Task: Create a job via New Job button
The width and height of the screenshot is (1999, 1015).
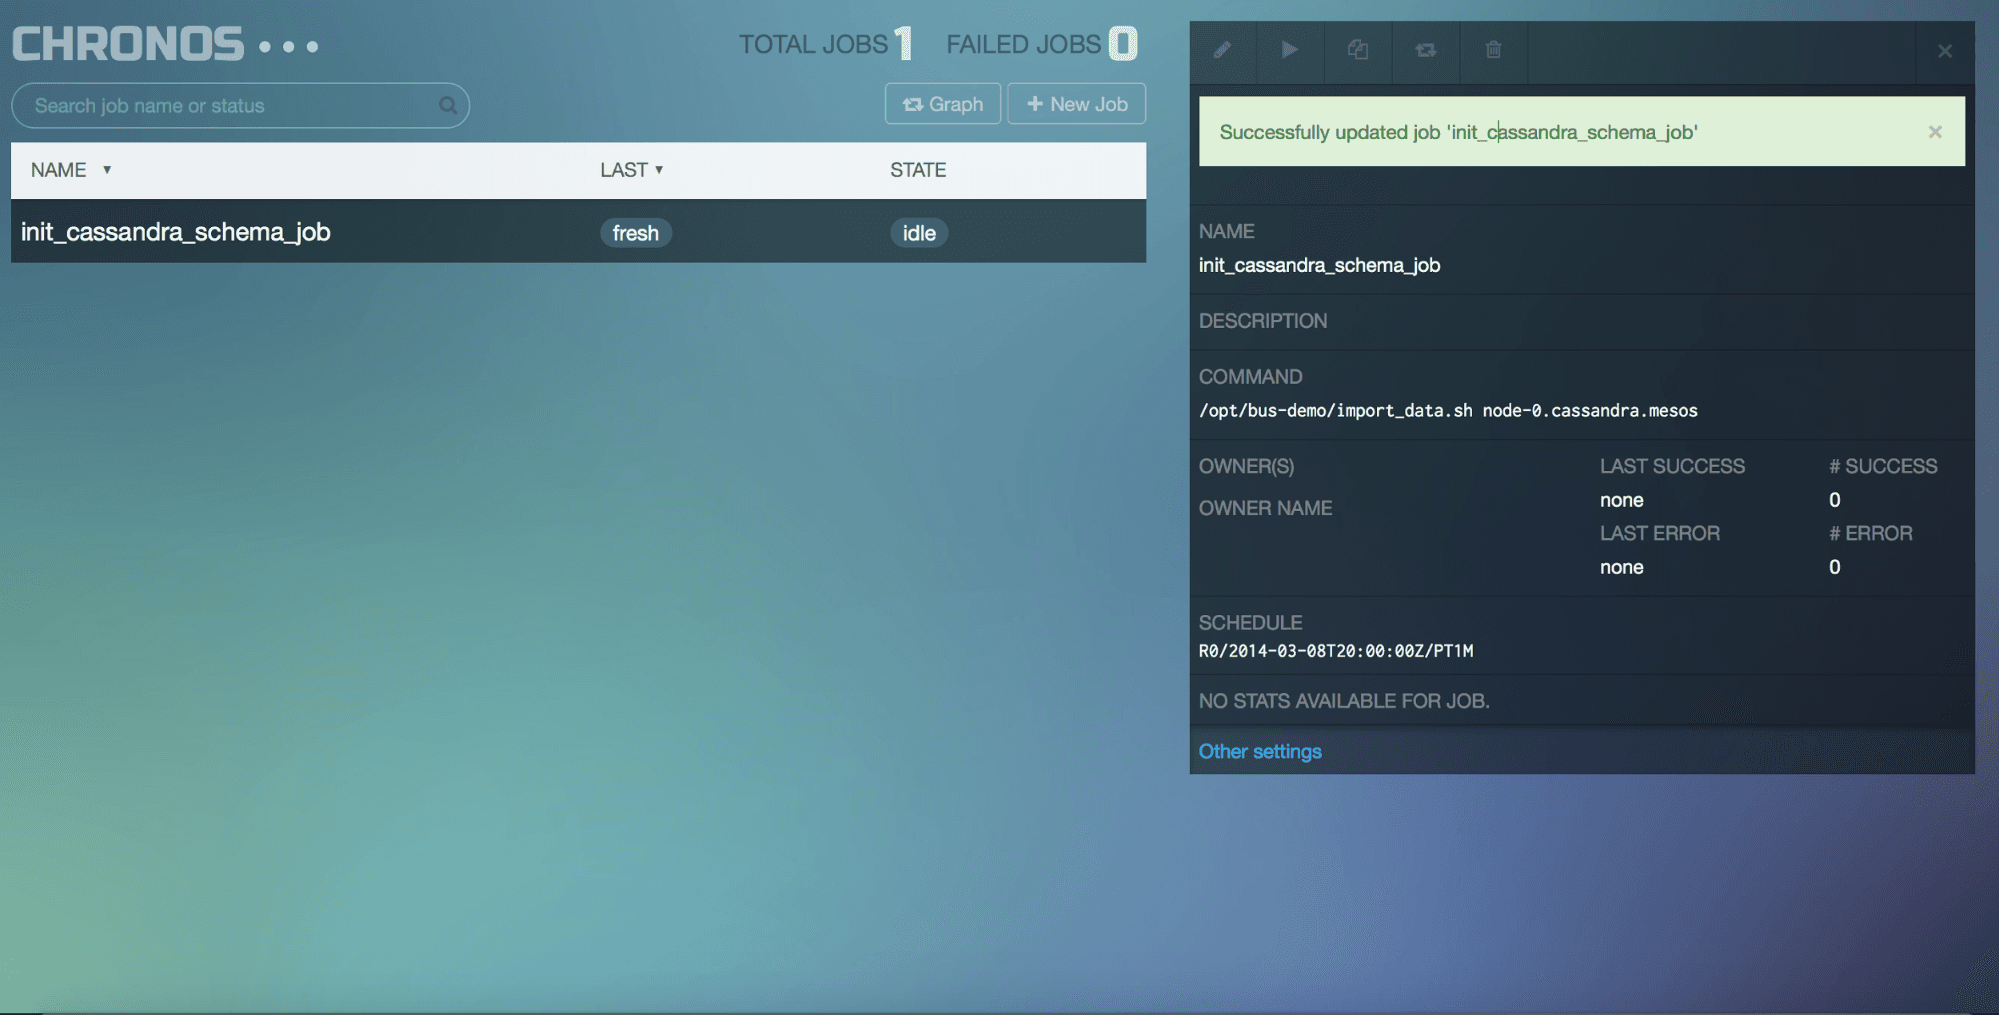Action: pos(1076,104)
